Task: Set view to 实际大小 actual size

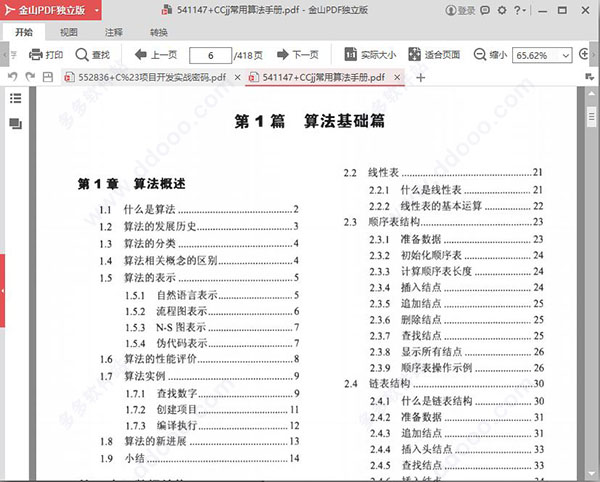Action: (370, 55)
